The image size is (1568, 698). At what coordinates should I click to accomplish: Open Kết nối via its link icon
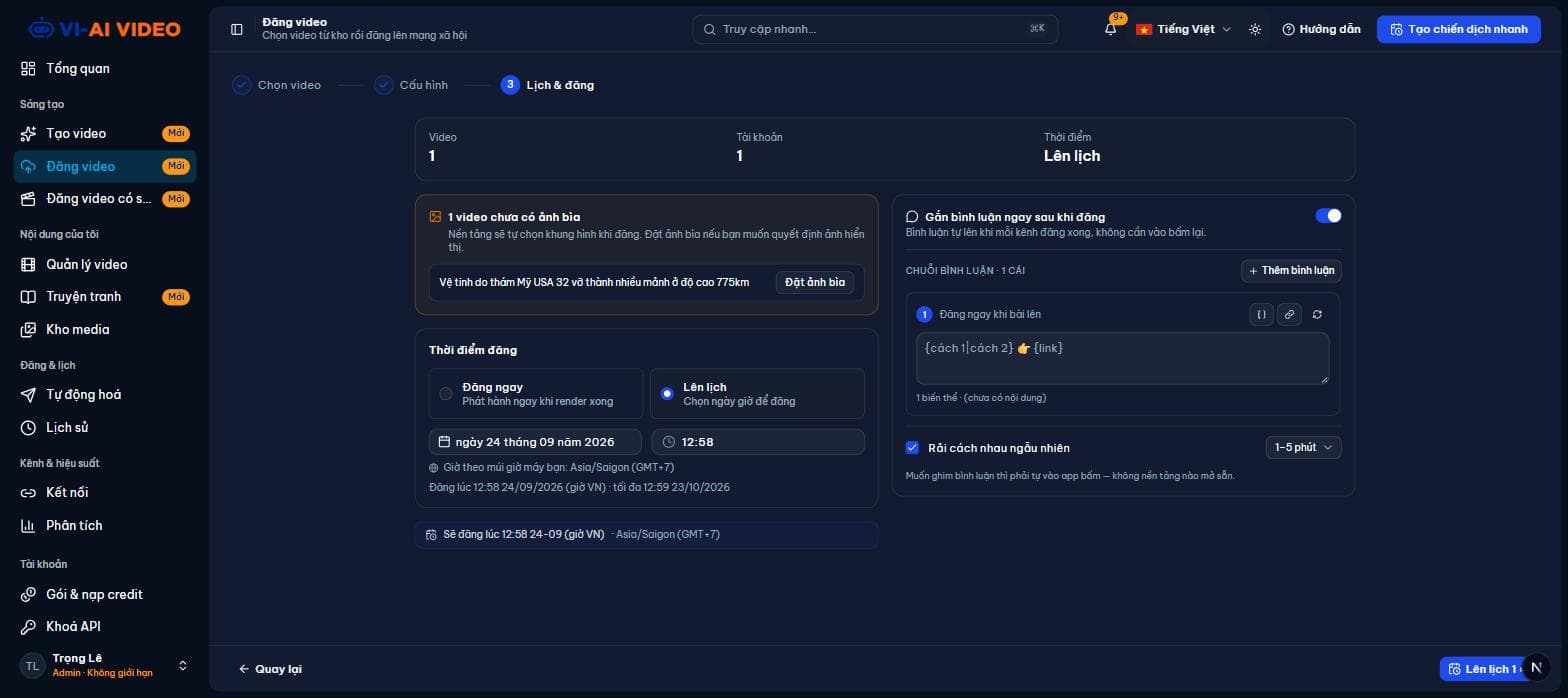[x=28, y=492]
